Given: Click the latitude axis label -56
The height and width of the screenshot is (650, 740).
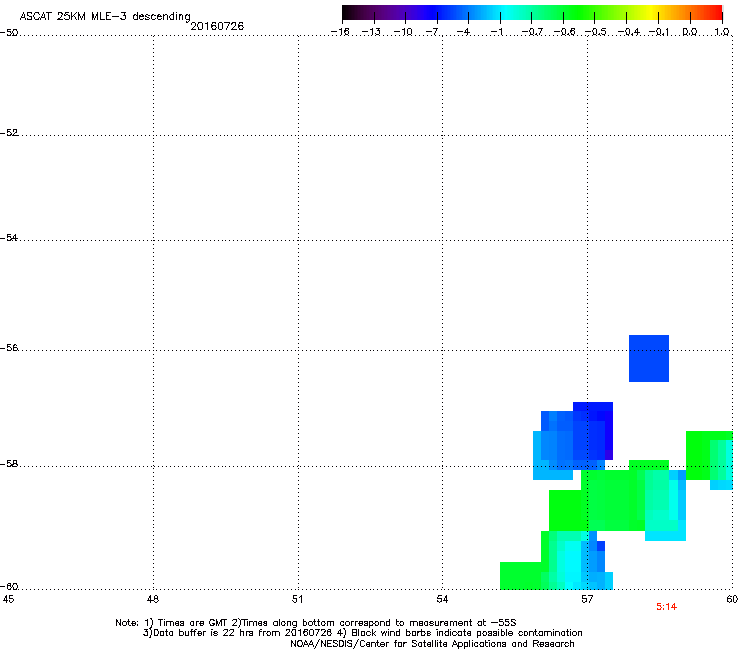Looking at the screenshot, I should [x=9, y=348].
